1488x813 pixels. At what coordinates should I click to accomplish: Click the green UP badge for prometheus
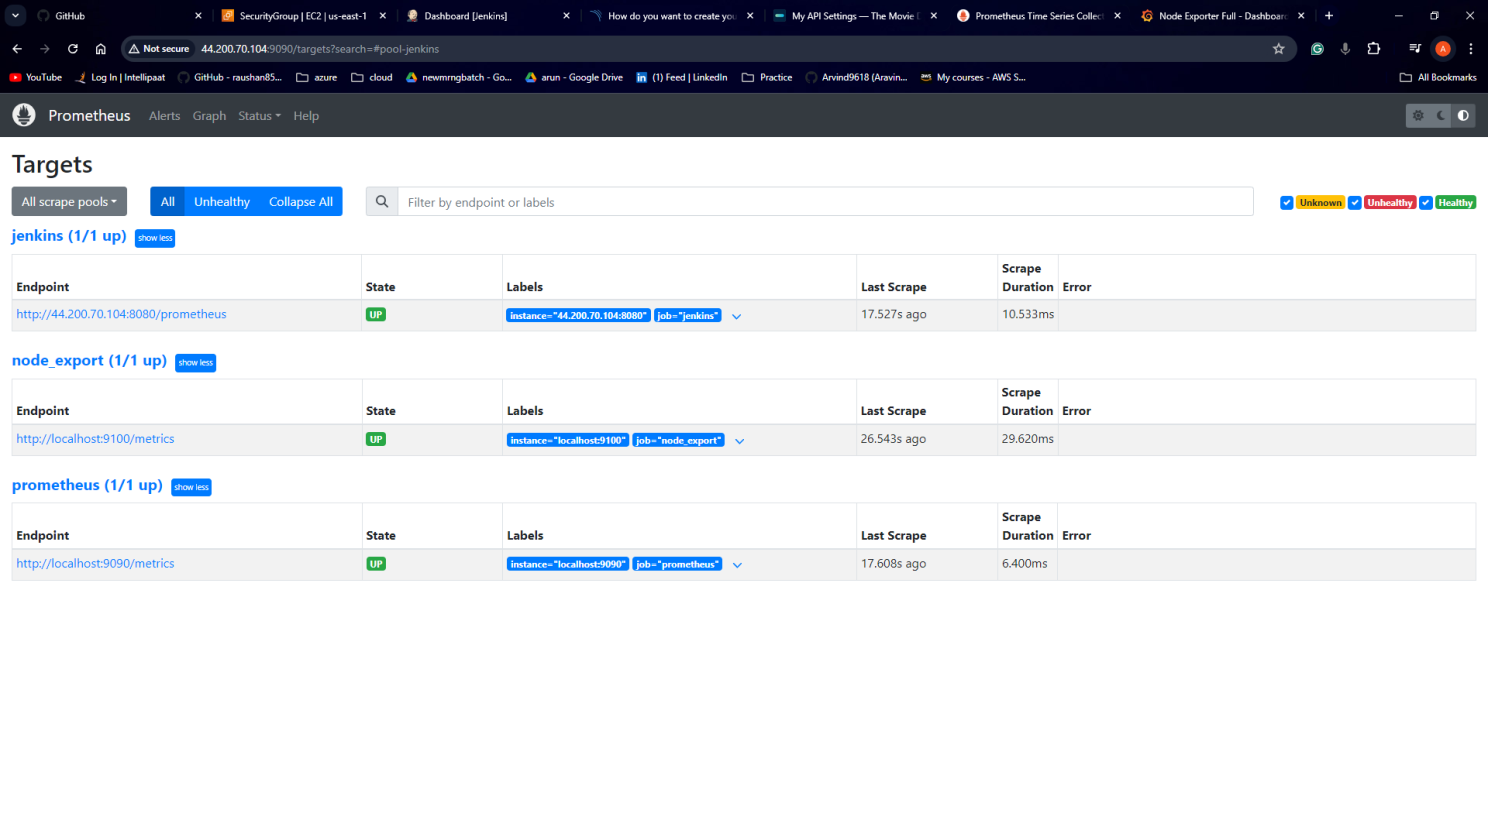tap(376, 564)
